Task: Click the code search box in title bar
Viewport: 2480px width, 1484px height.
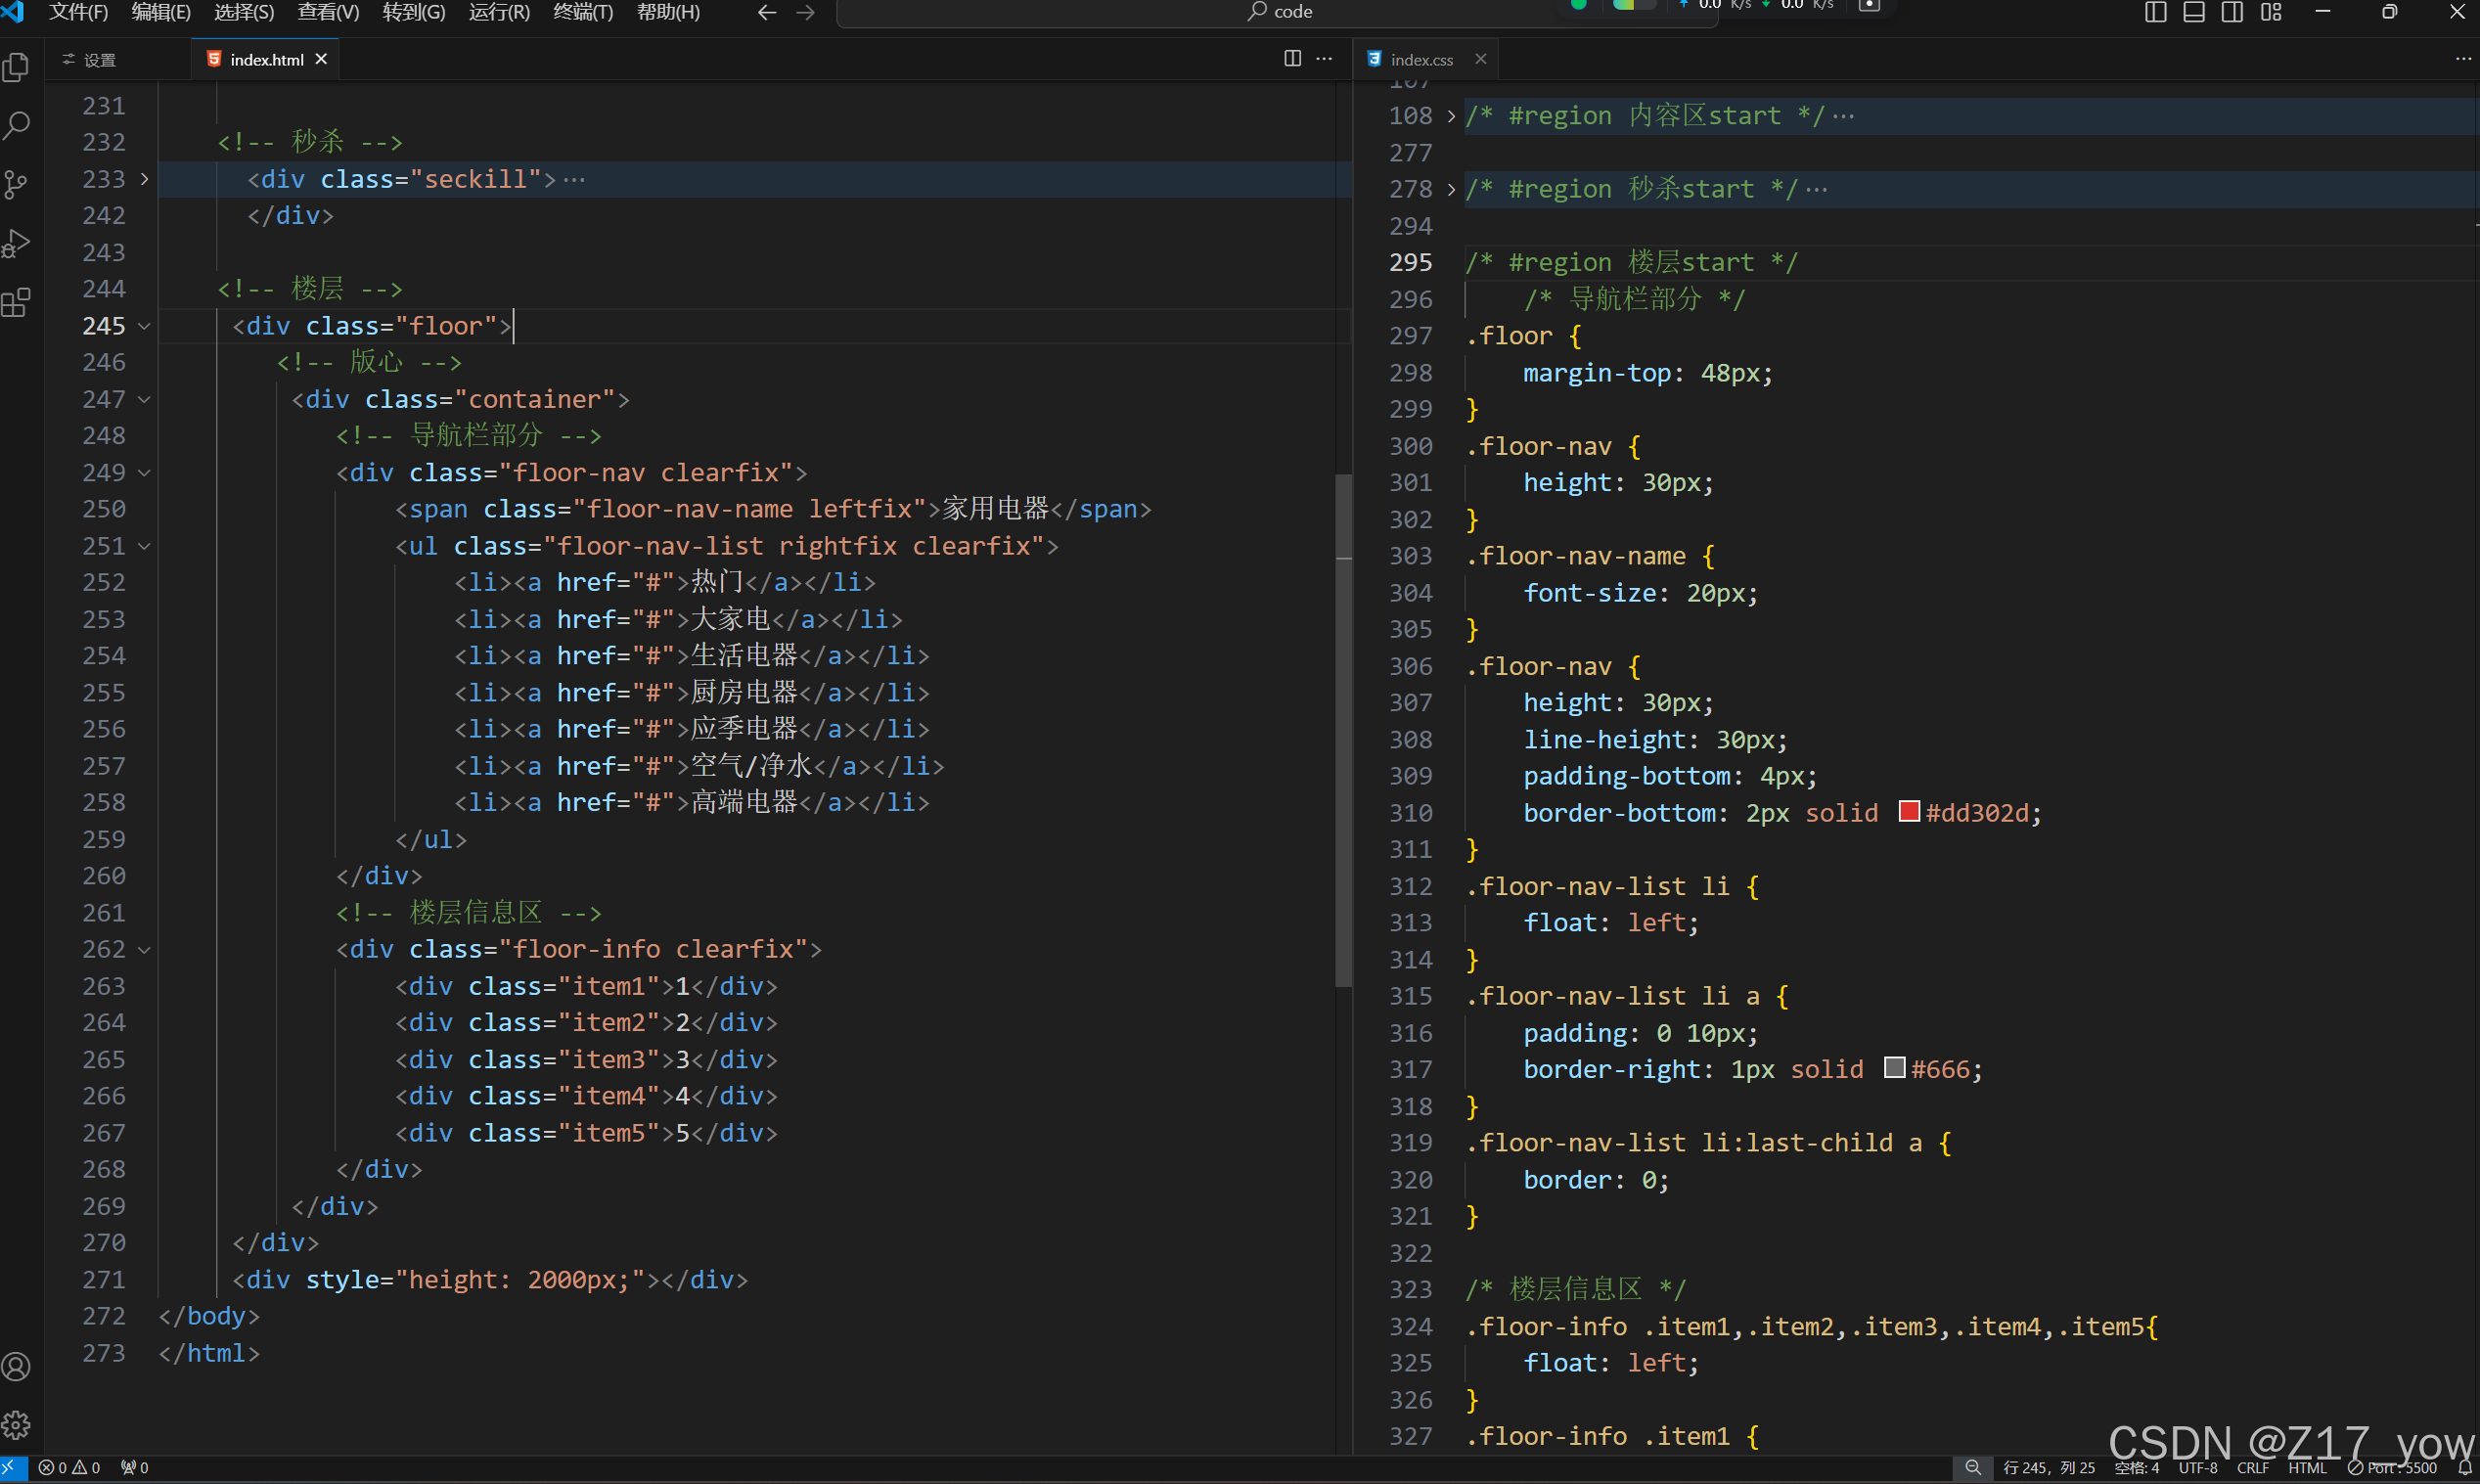Action: 1280,12
